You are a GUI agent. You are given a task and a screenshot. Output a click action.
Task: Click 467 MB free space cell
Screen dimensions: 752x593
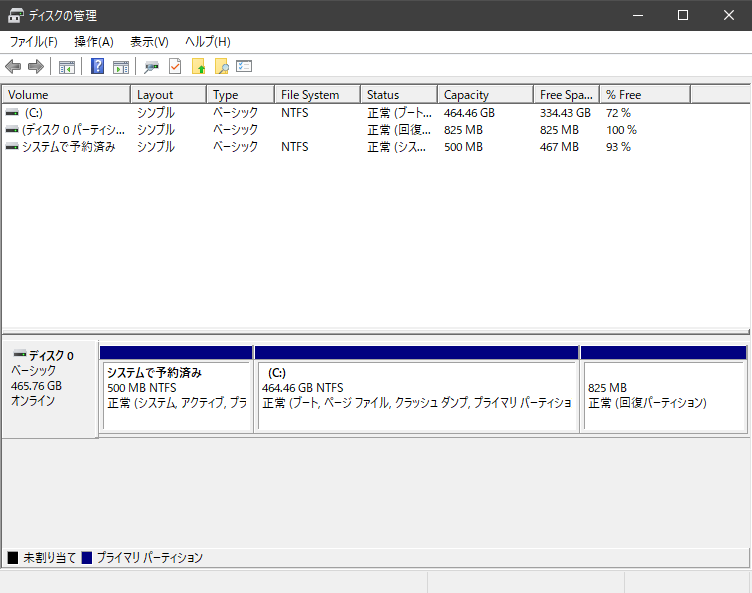coord(559,147)
